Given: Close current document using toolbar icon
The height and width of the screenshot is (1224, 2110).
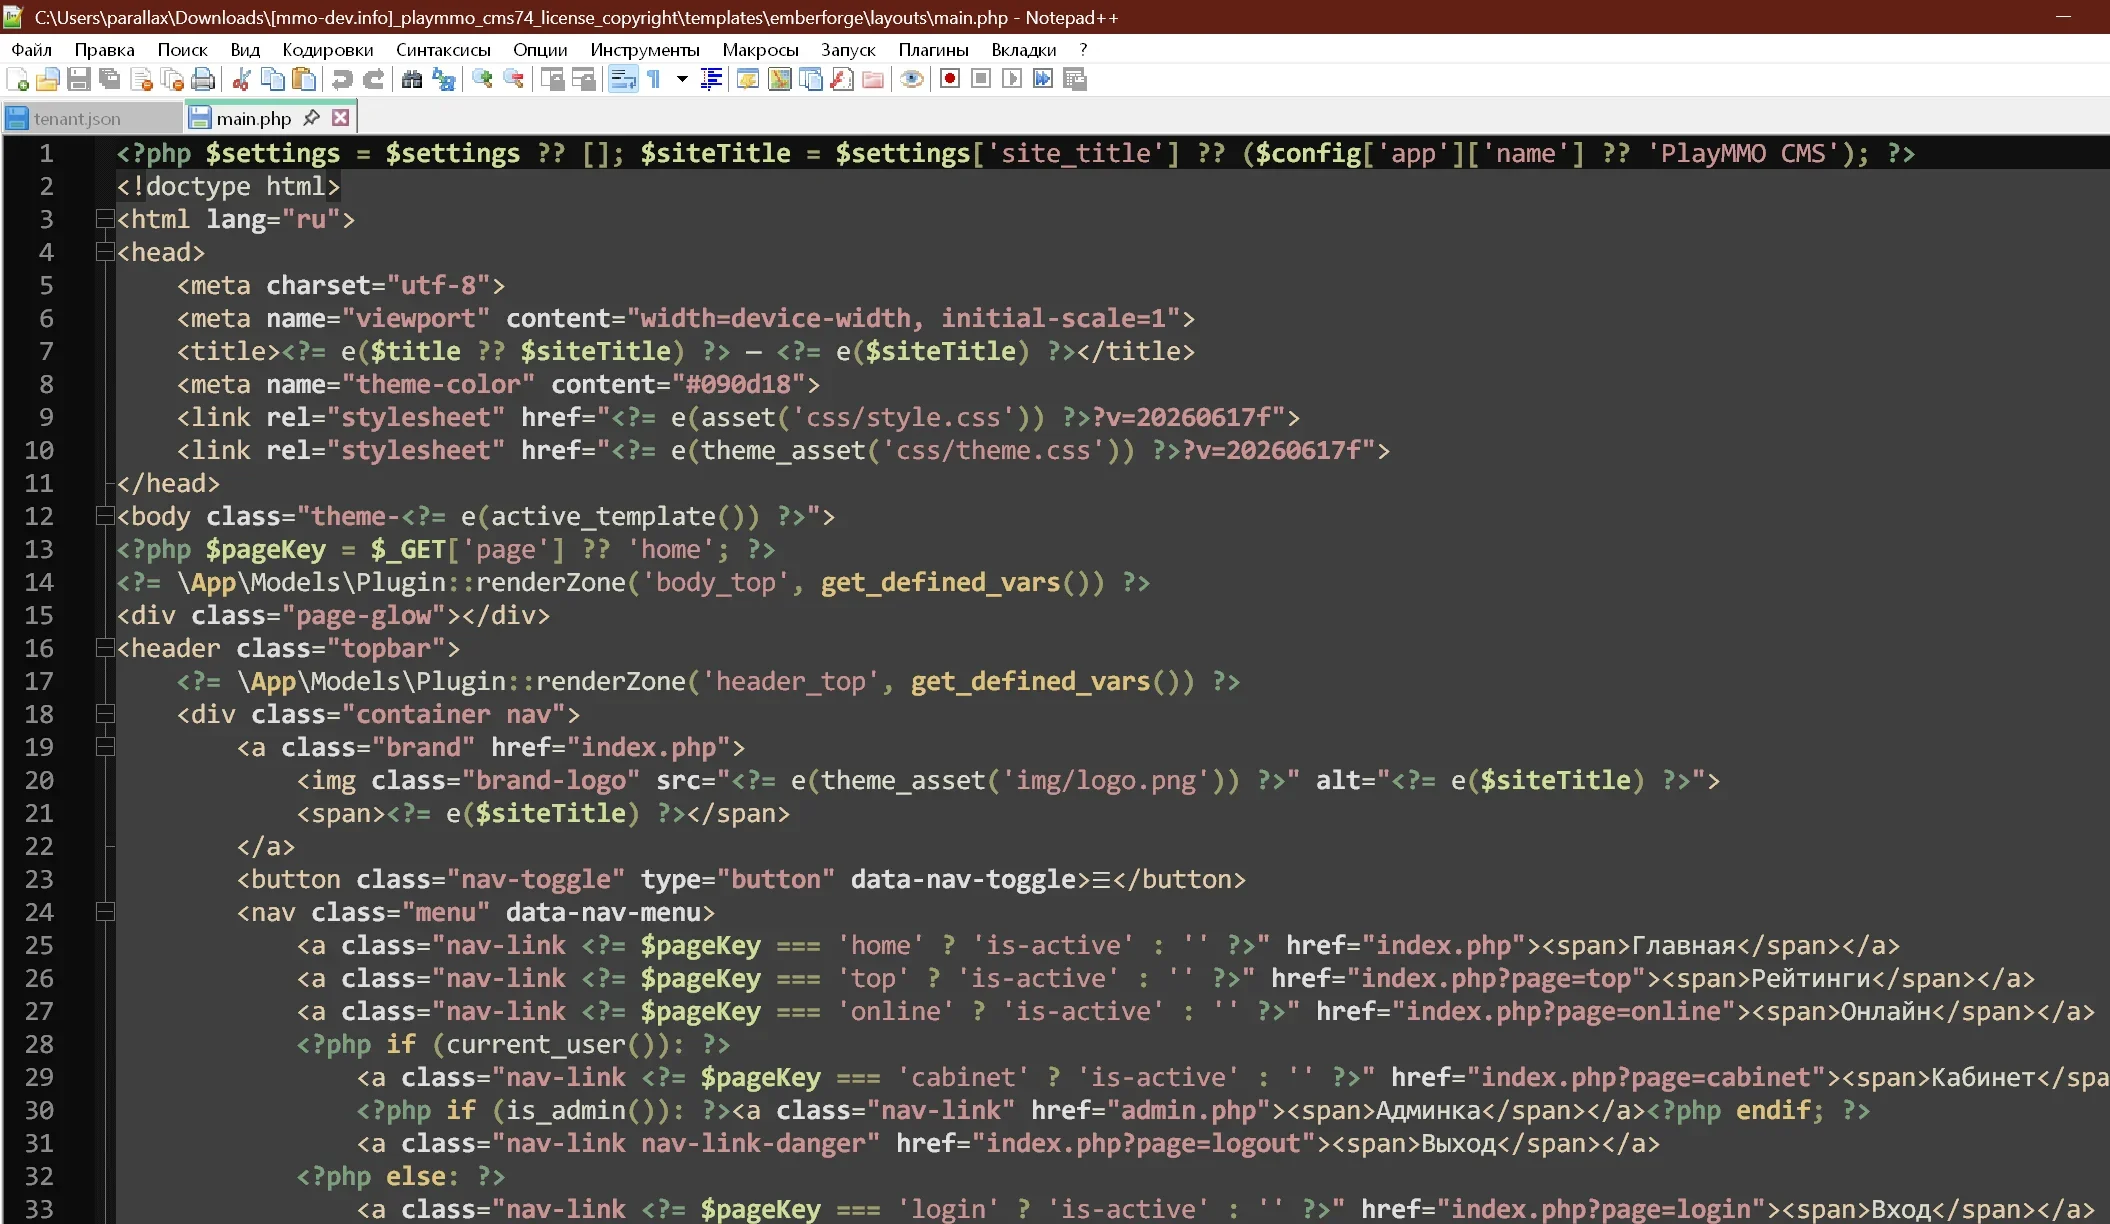Looking at the screenshot, I should coord(141,80).
